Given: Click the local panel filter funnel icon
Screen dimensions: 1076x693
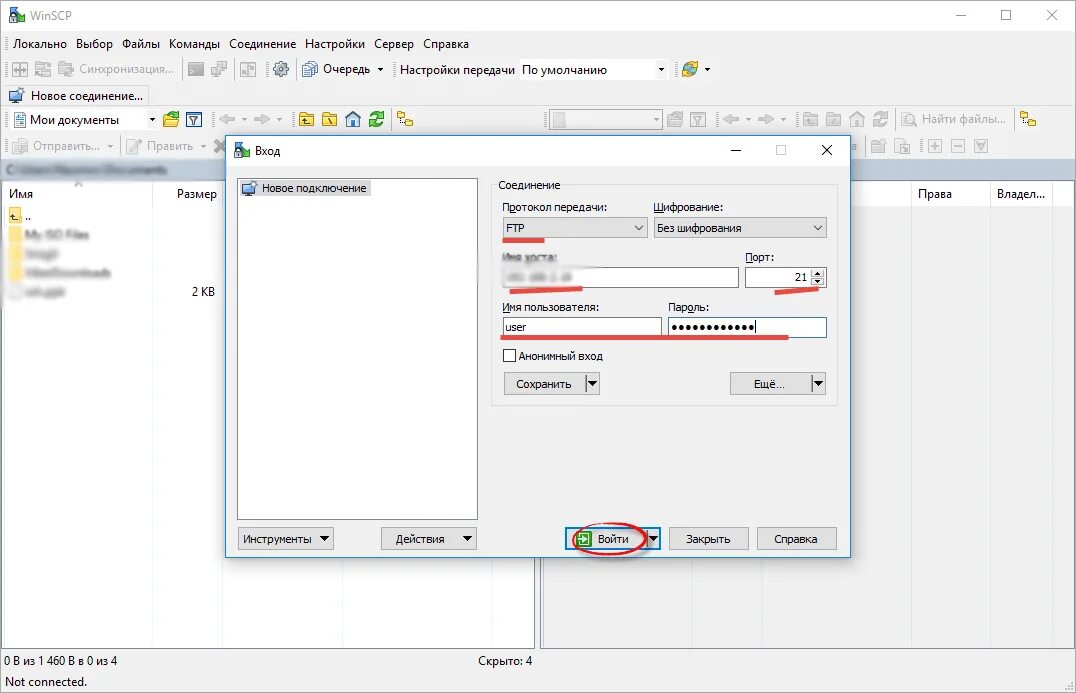Looking at the screenshot, I should [x=194, y=119].
